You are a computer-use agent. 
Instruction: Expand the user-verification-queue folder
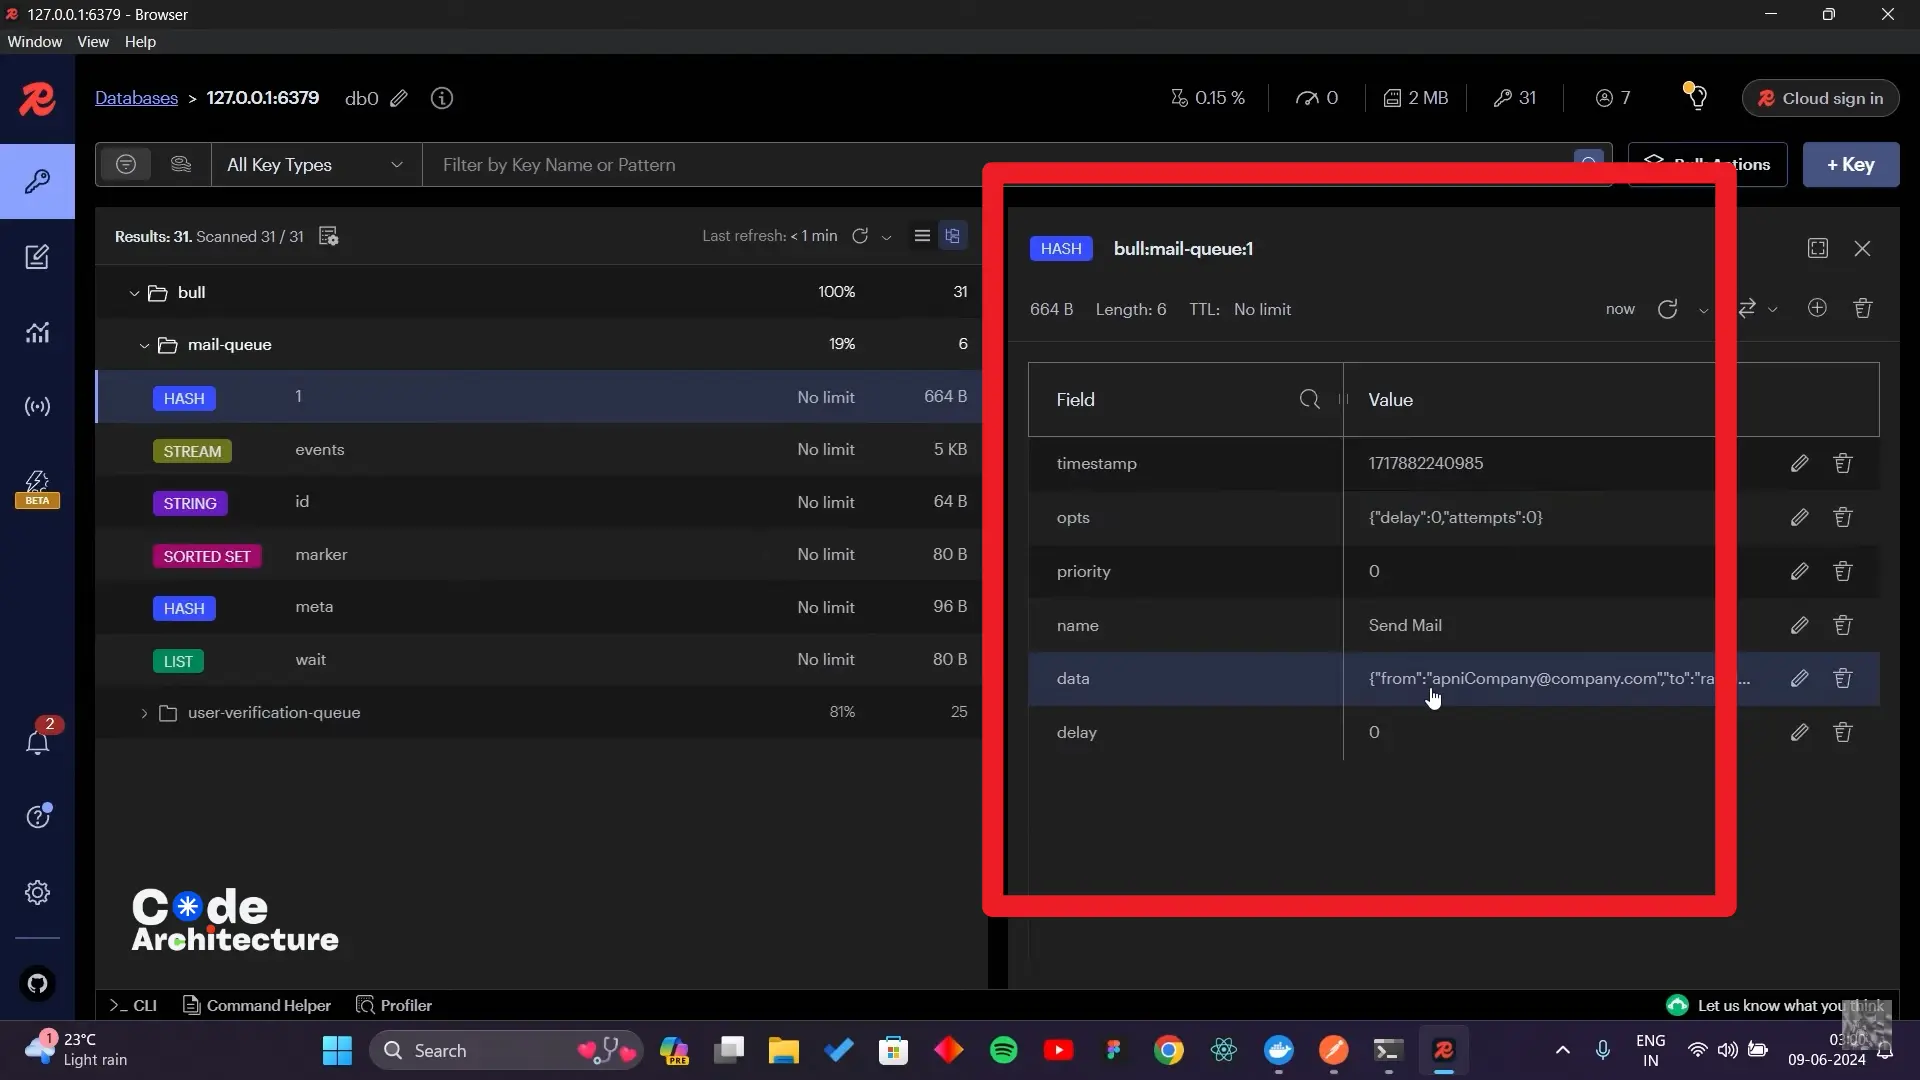[x=144, y=713]
